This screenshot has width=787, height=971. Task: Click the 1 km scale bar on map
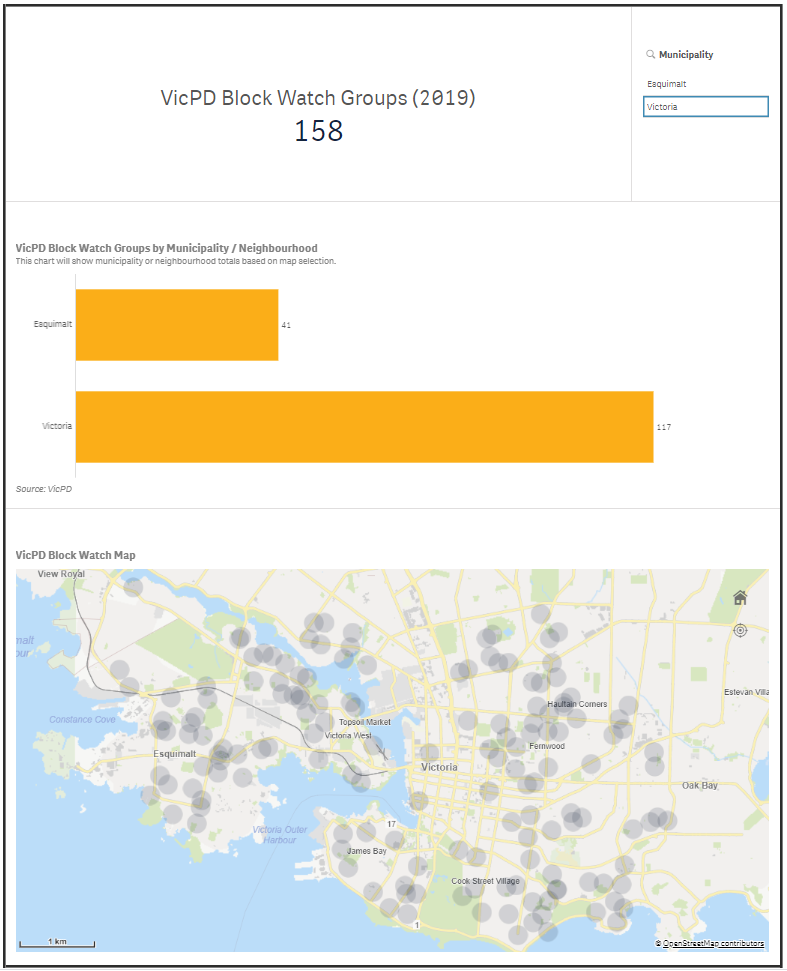[58, 942]
